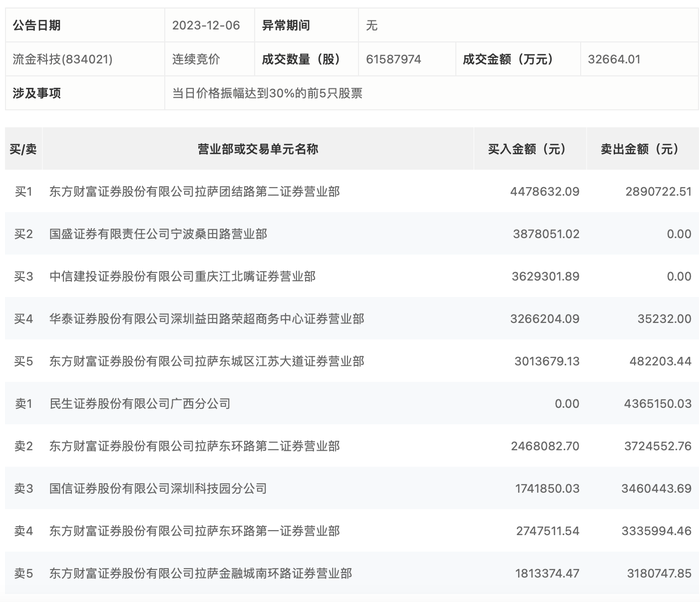Click the 买2 rank label
This screenshot has width=700, height=602.
click(x=24, y=234)
